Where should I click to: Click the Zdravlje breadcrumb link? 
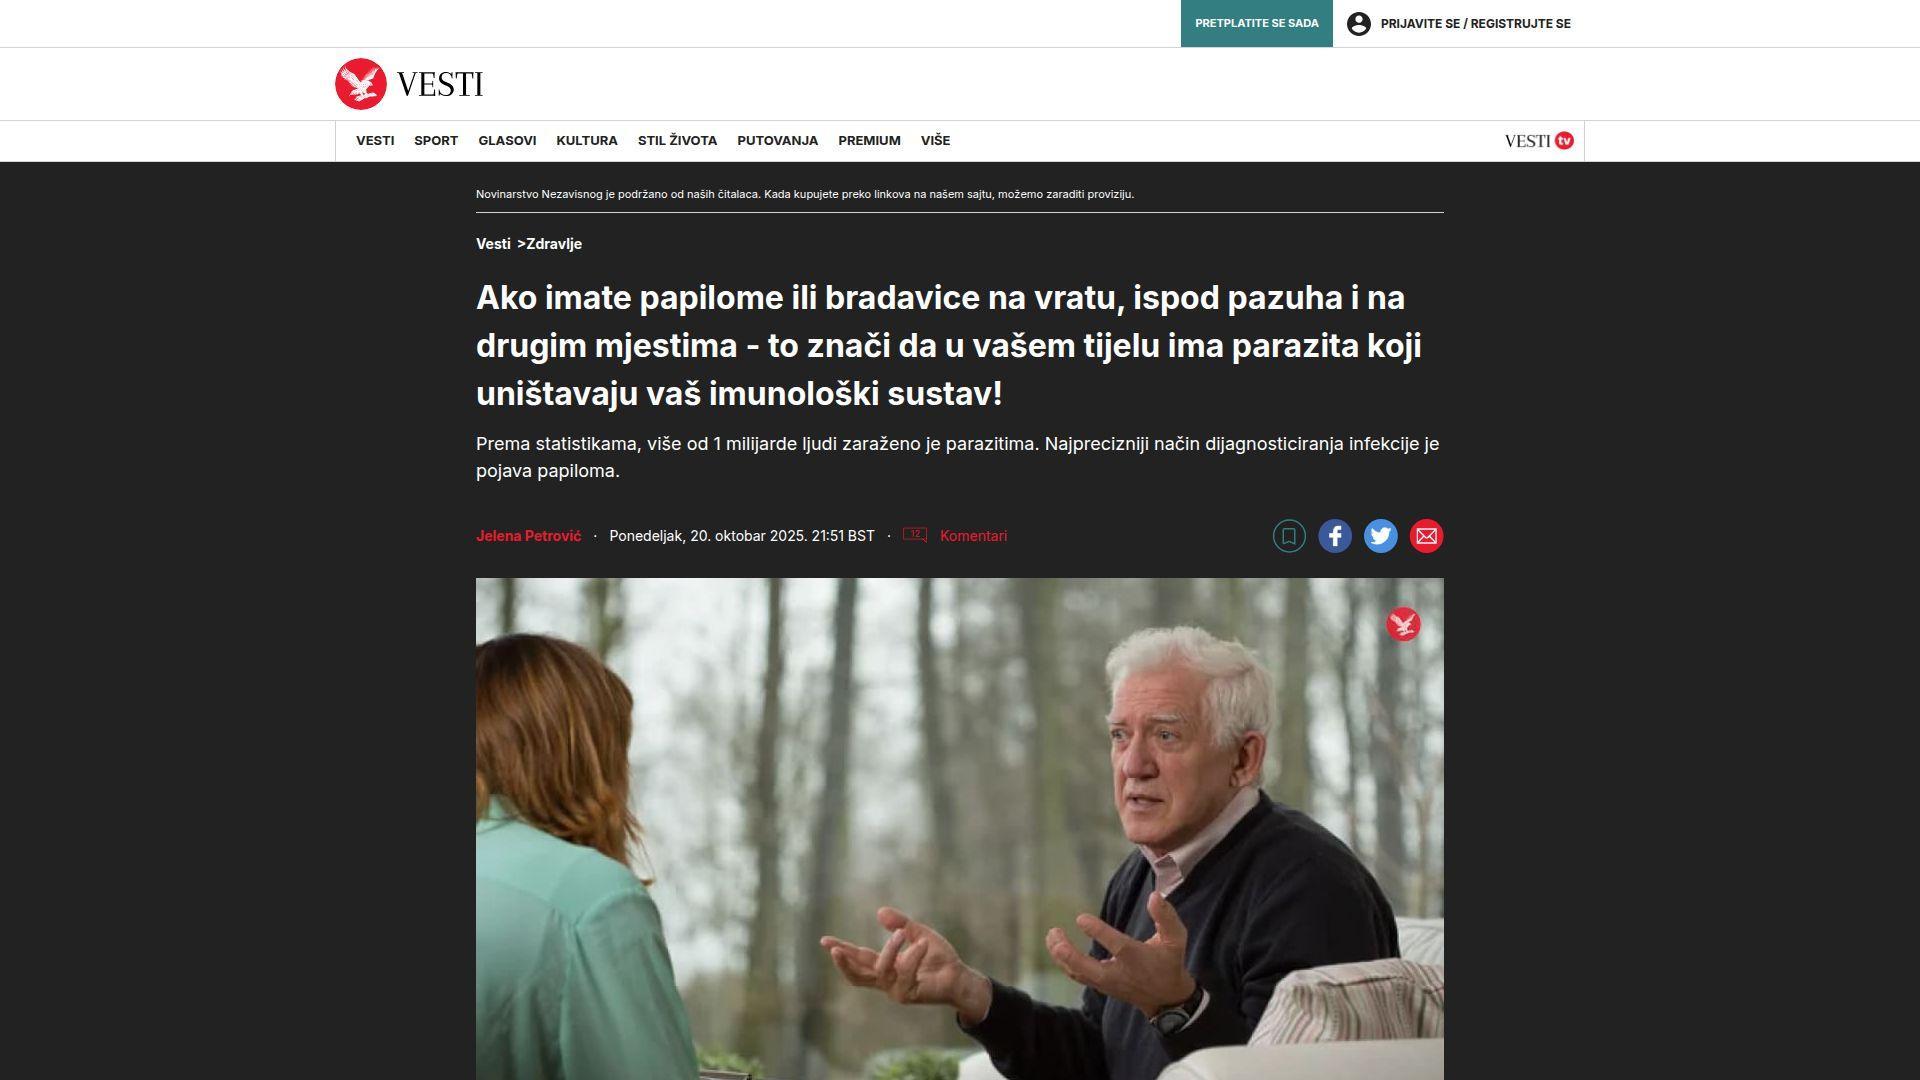click(554, 244)
